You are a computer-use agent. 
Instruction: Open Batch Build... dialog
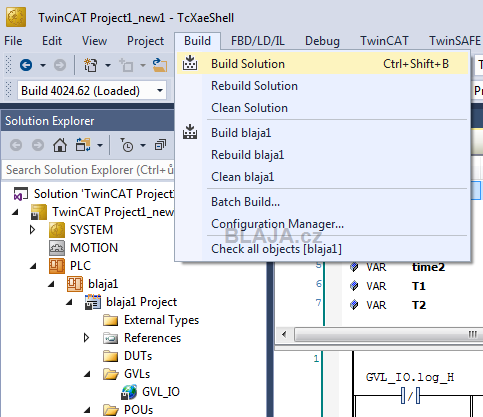[x=323, y=202]
